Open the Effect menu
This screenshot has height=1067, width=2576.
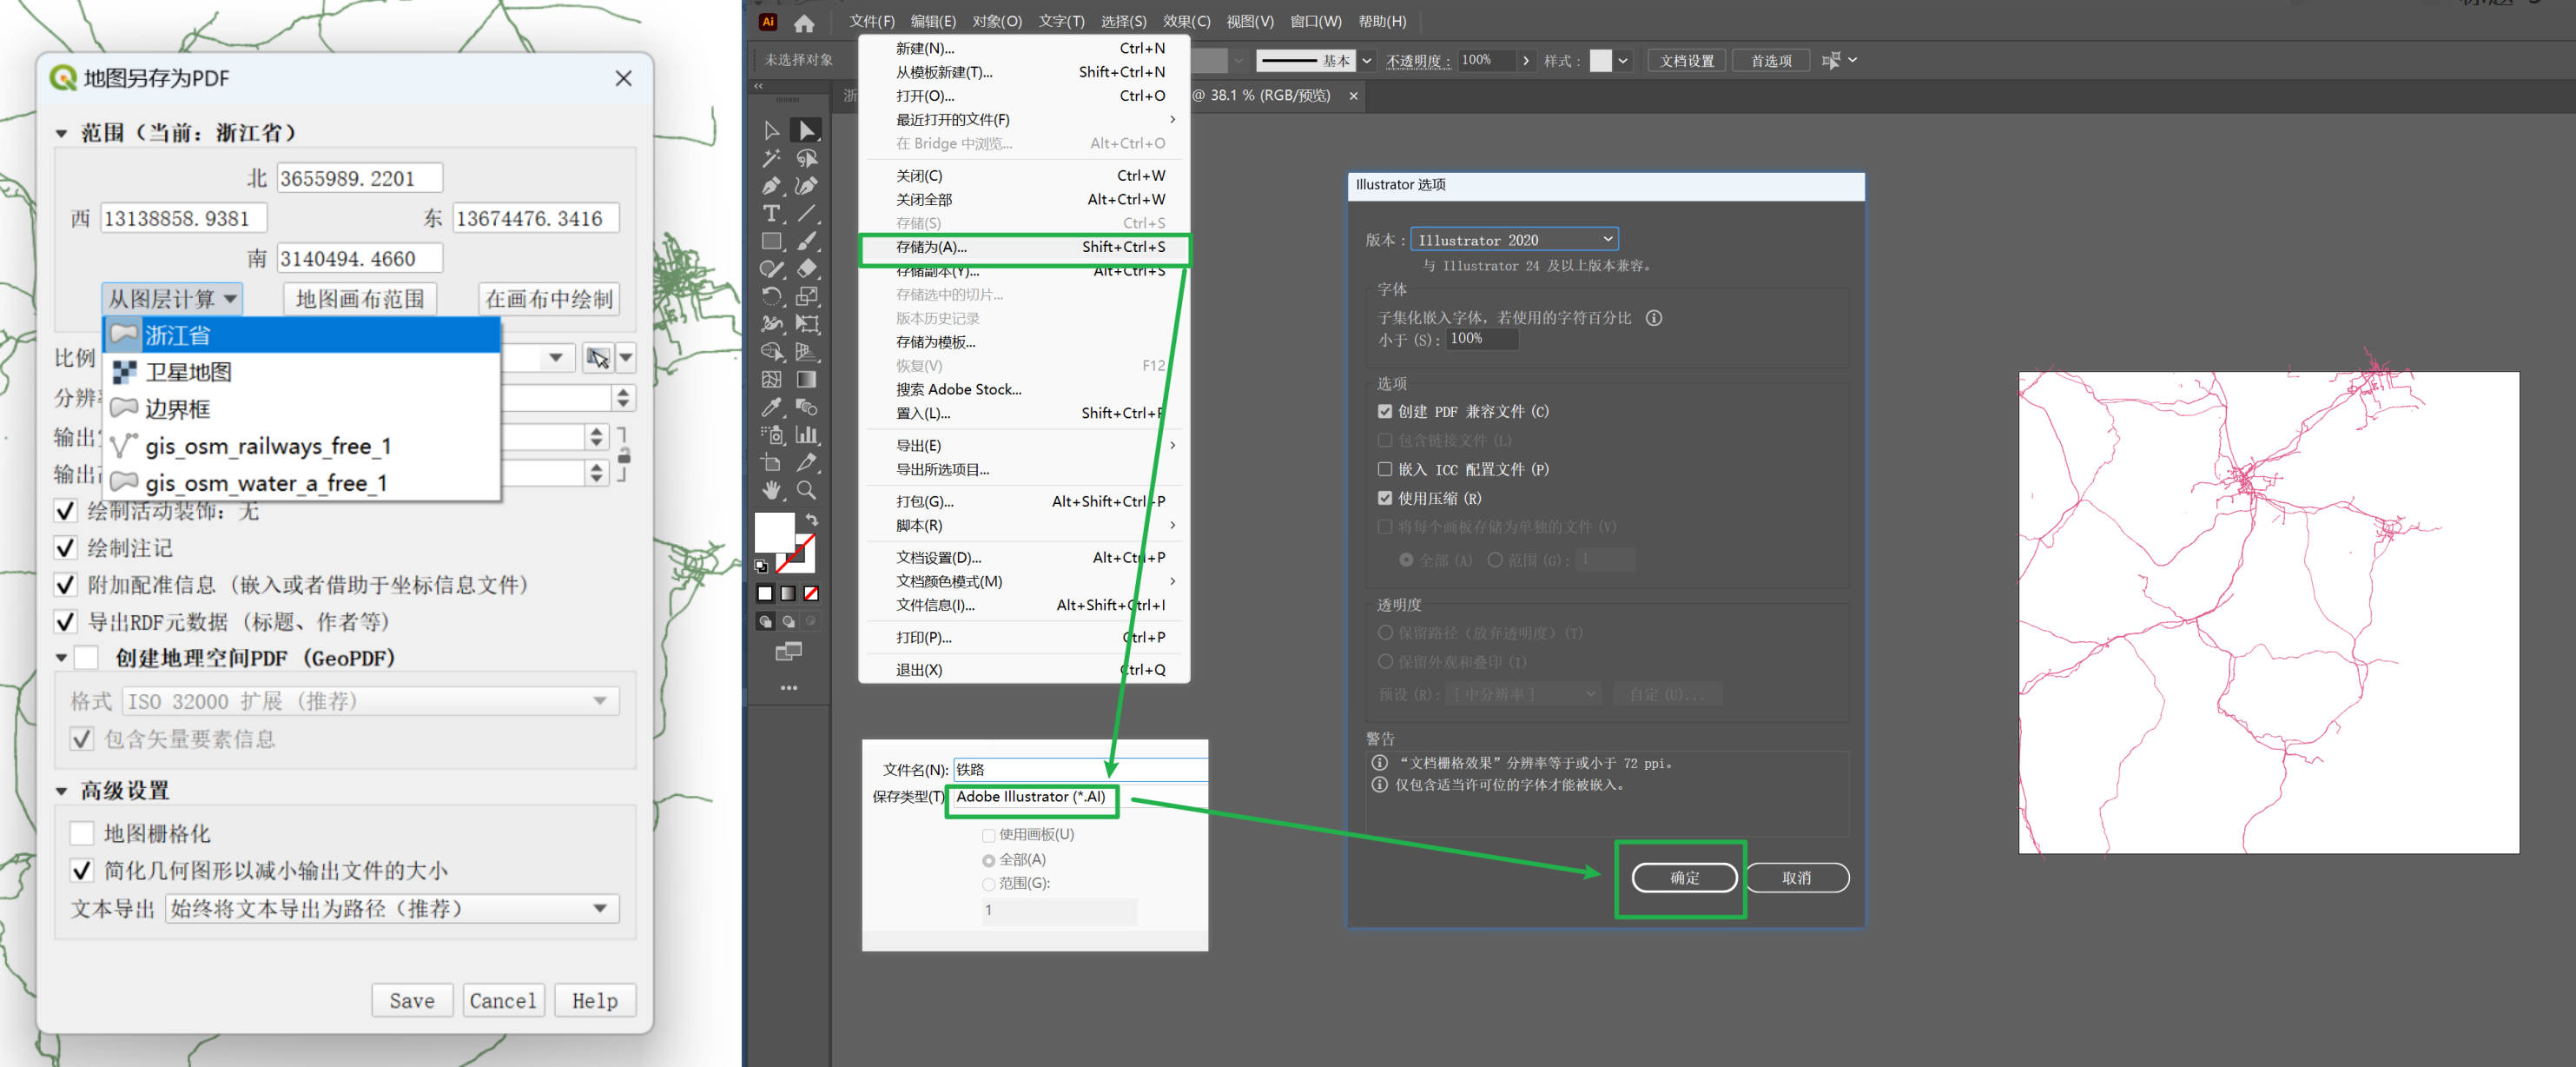click(x=1186, y=21)
